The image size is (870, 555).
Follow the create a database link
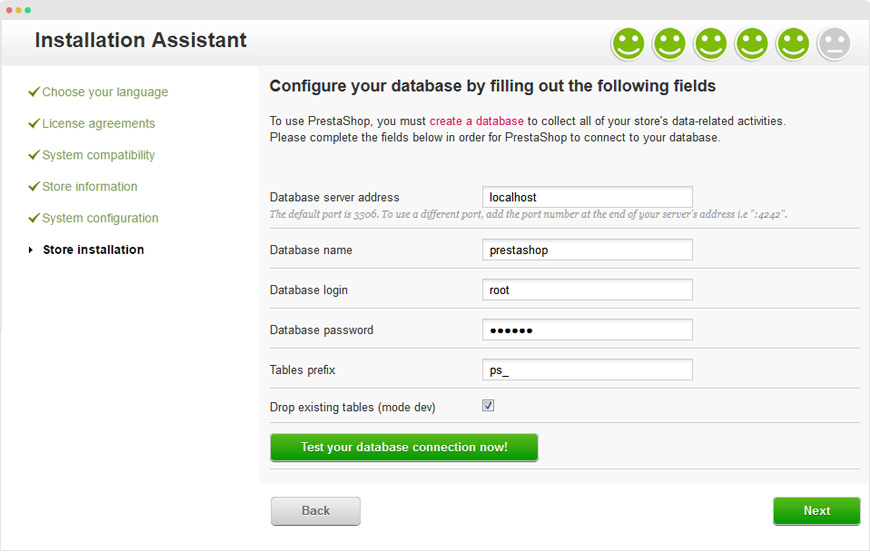[476, 121]
